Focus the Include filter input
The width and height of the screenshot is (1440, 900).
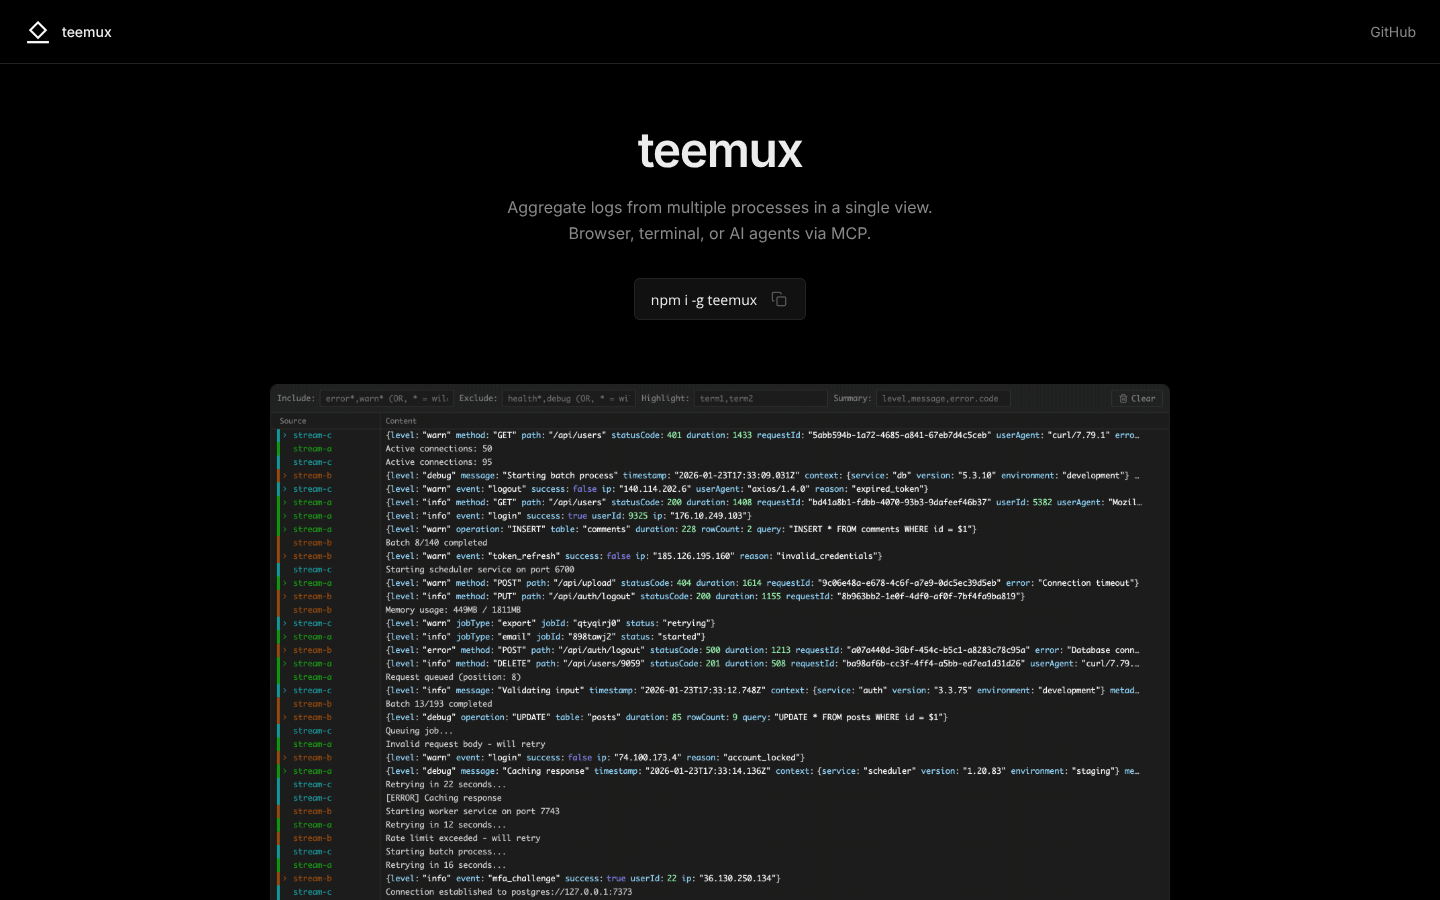pos(385,398)
